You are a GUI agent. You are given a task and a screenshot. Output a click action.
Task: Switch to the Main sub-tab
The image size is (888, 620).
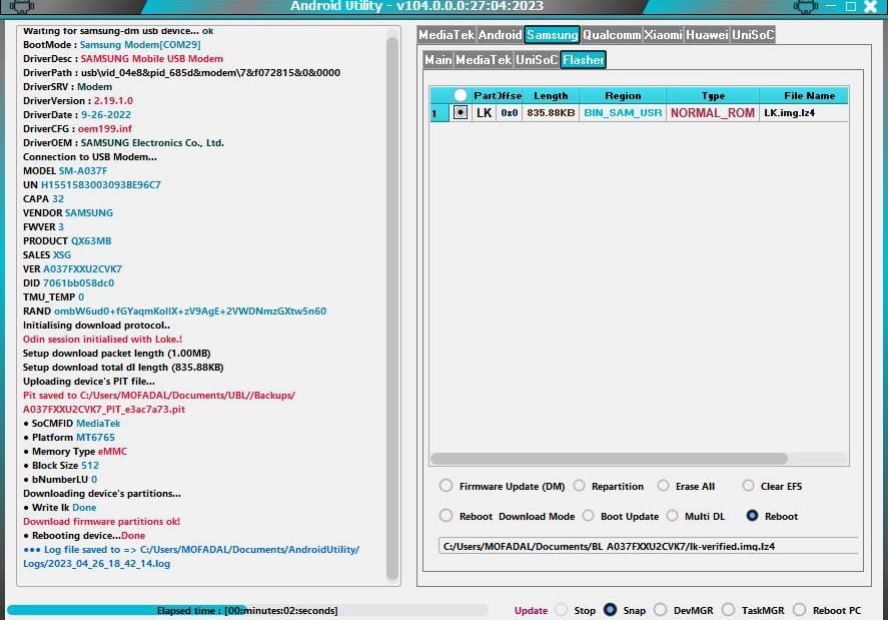pyautogui.click(x=438, y=60)
